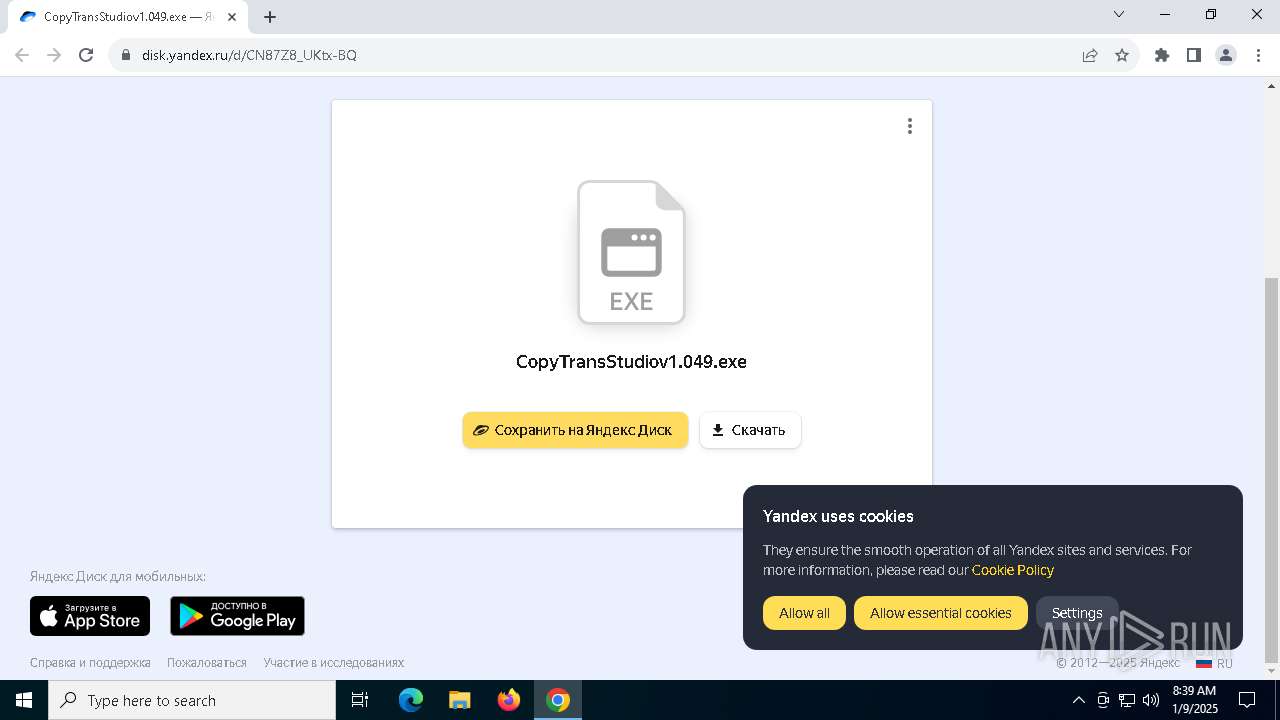Click the CopyTransStudiov1.049.exe file name
The image size is (1280, 720).
point(631,362)
